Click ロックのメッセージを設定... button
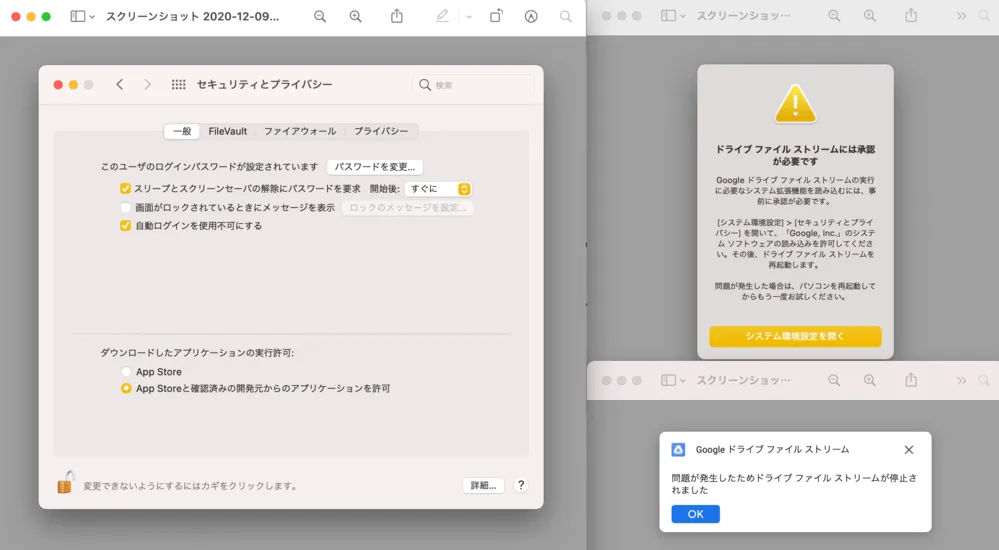 (408, 208)
